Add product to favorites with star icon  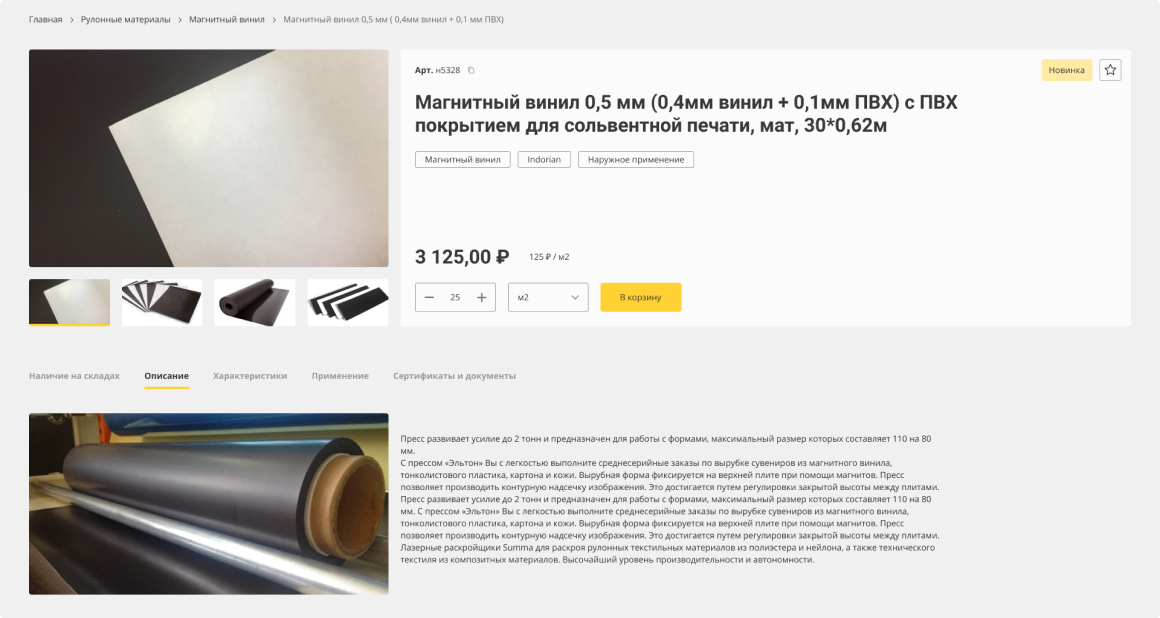click(1110, 70)
